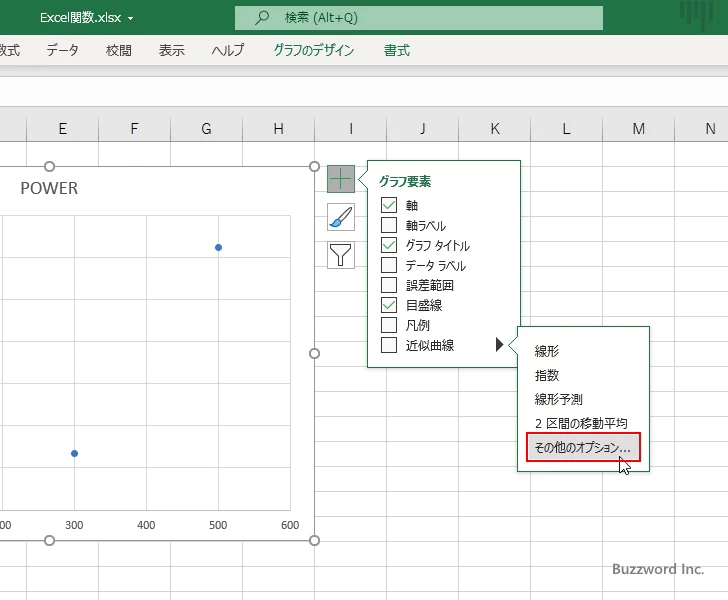
Task: Enable the 軸ラベル checkbox
Action: point(389,225)
